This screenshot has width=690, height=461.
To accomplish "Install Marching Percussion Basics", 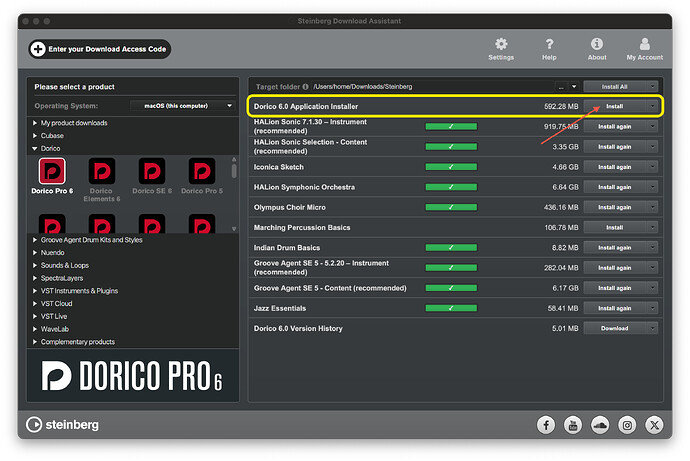I will [614, 227].
